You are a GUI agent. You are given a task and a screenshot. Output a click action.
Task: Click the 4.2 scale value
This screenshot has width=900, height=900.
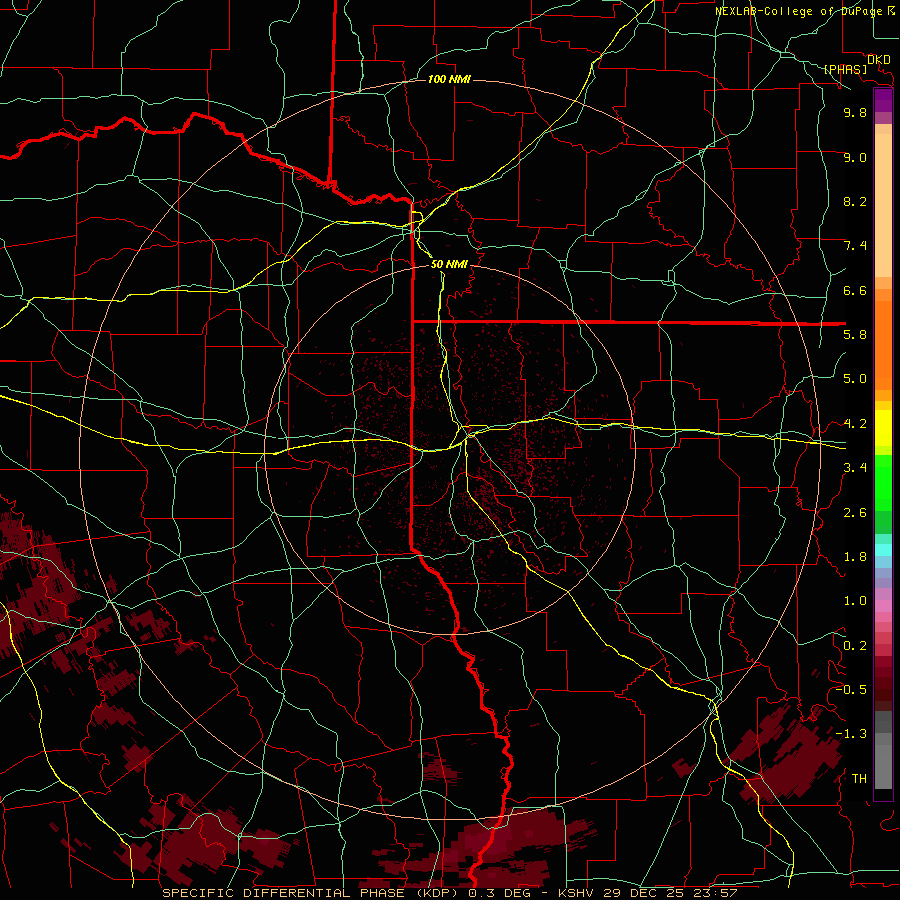click(855, 424)
